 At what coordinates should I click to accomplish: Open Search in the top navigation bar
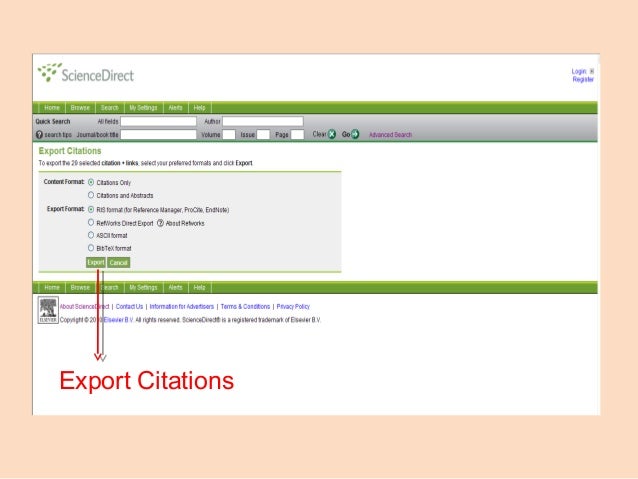[x=109, y=108]
